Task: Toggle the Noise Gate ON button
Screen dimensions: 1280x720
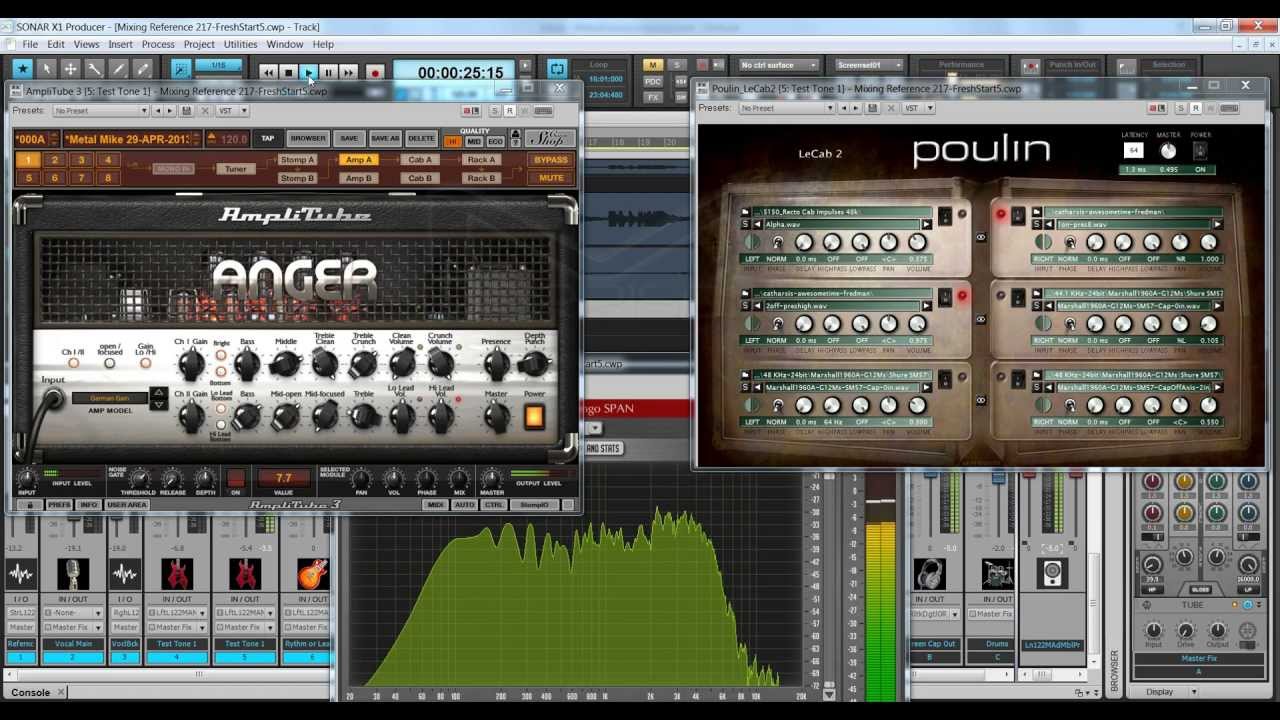Action: click(x=236, y=478)
